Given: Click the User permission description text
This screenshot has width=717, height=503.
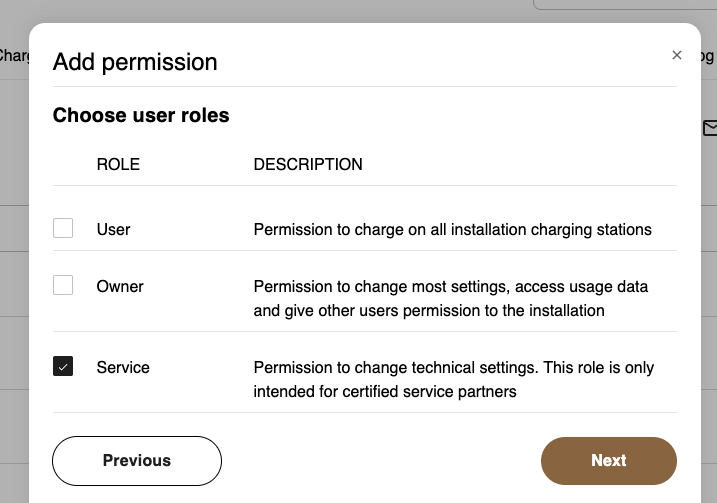Looking at the screenshot, I should click(x=452, y=230).
